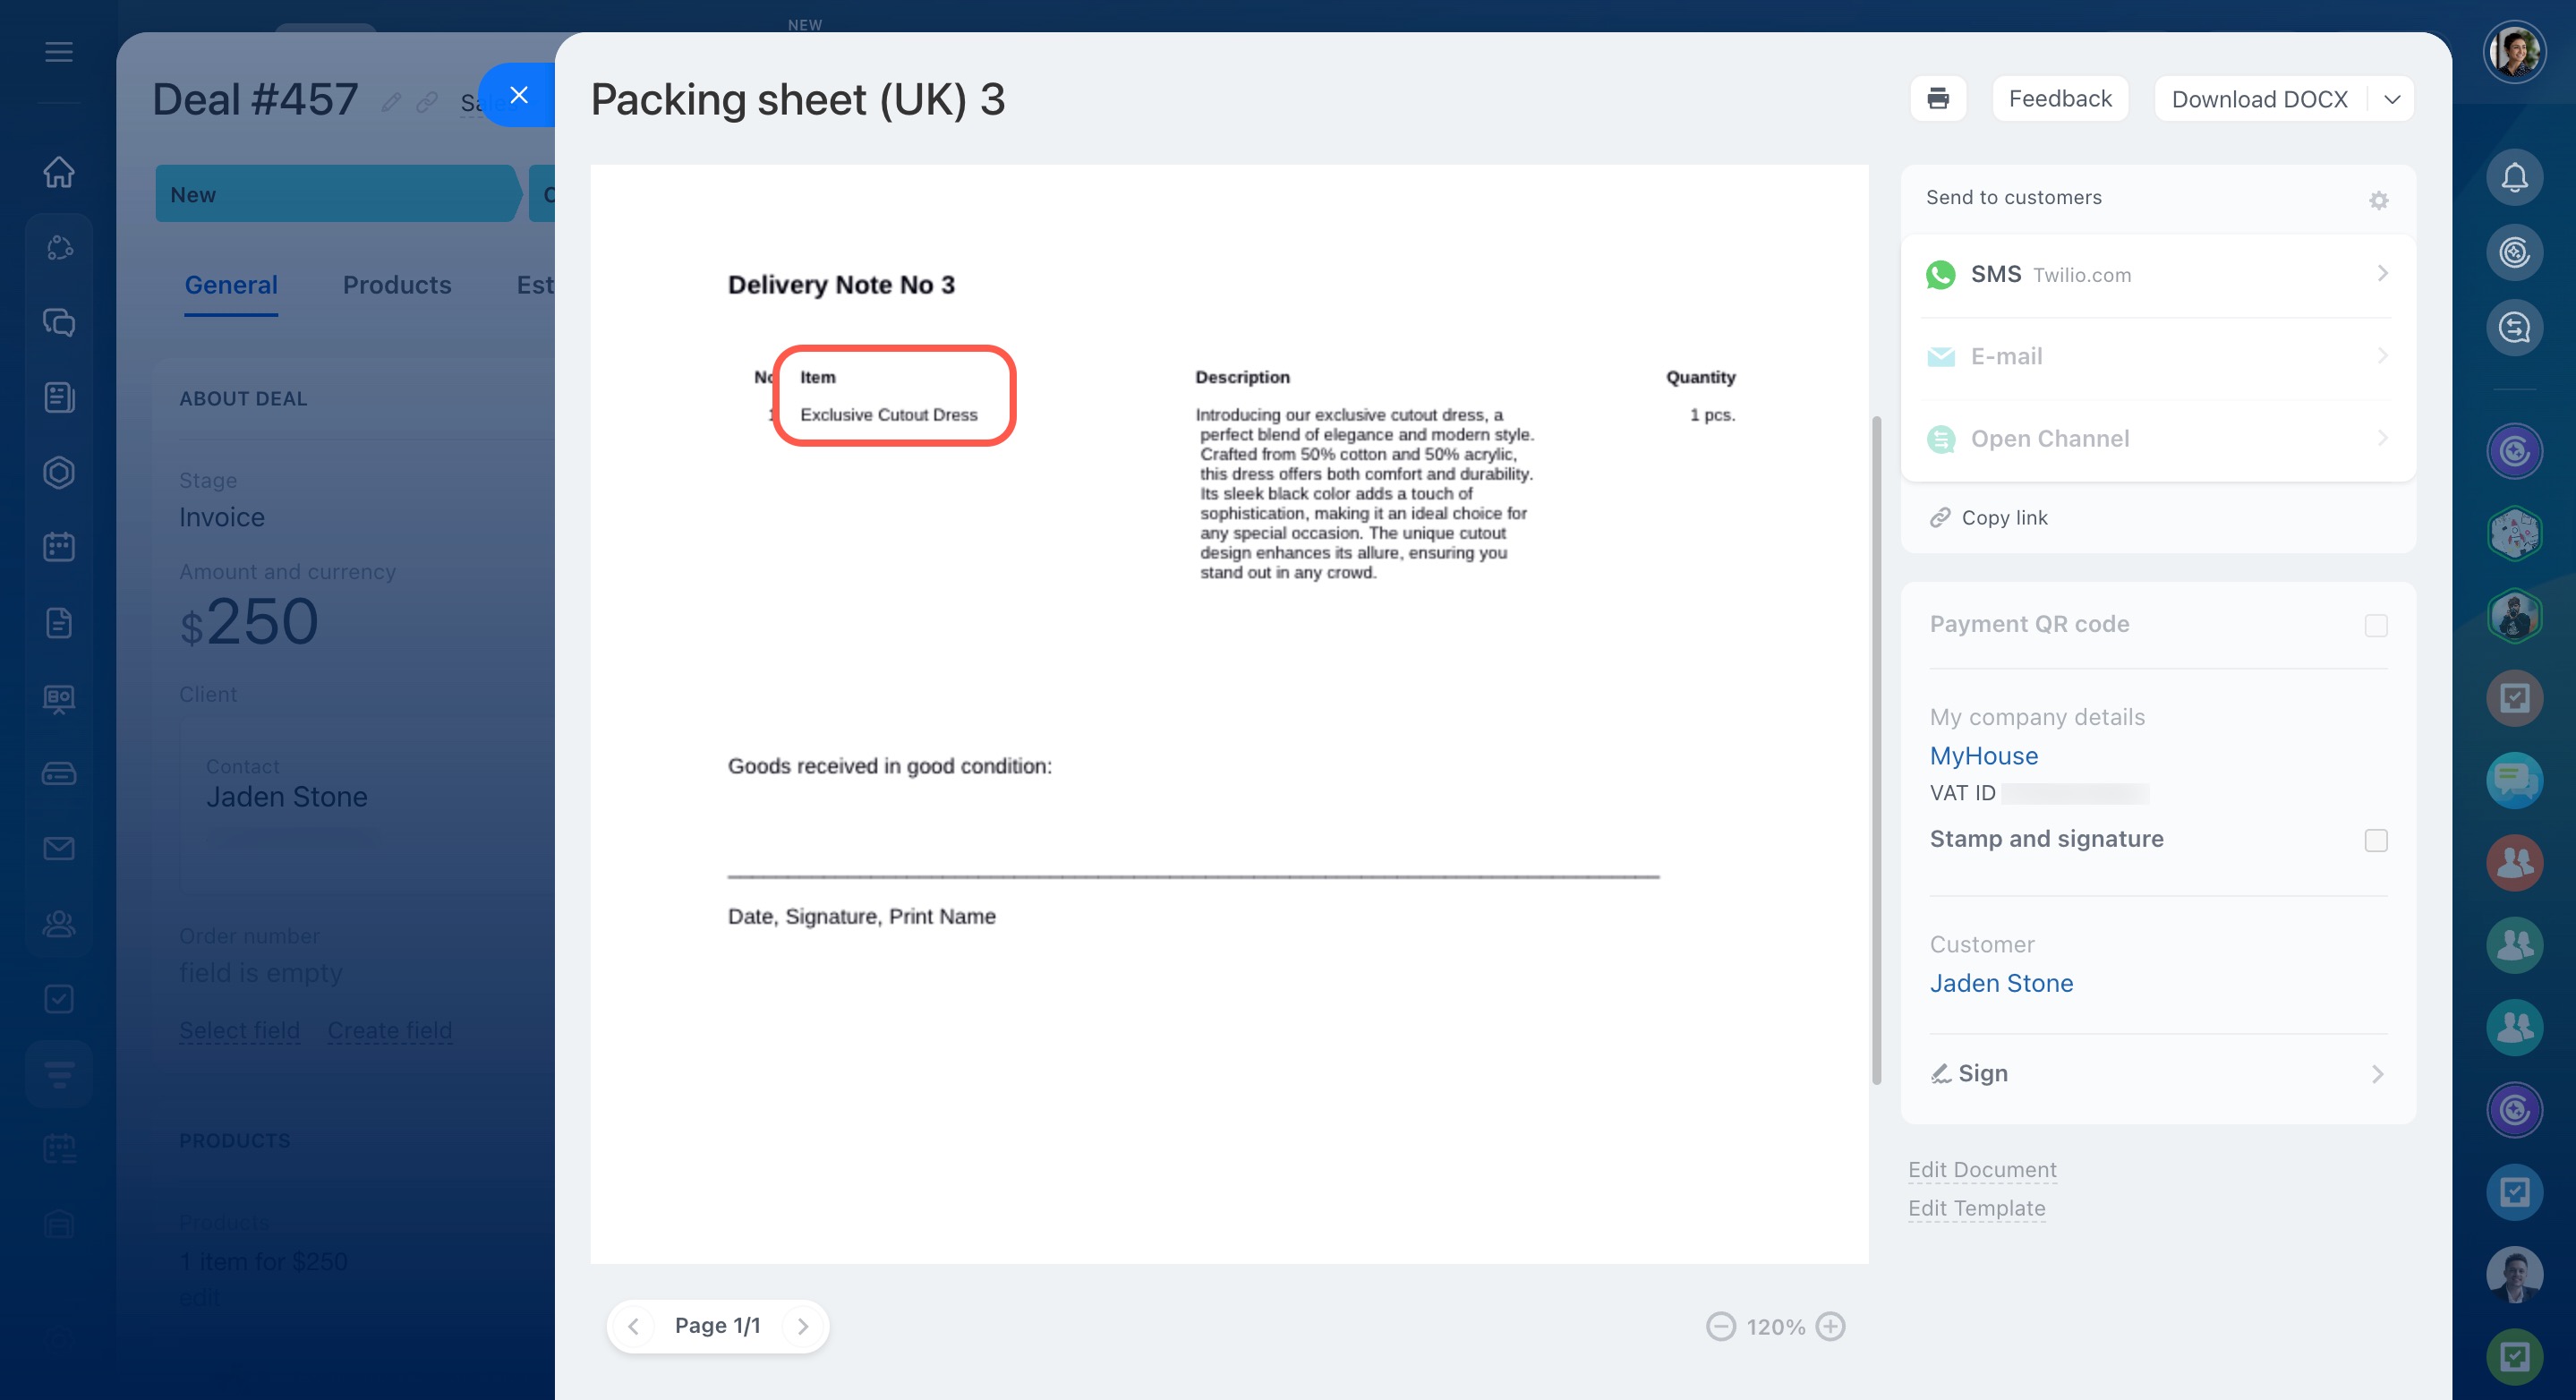Open the document icon in left sidebar

pyautogui.click(x=59, y=622)
